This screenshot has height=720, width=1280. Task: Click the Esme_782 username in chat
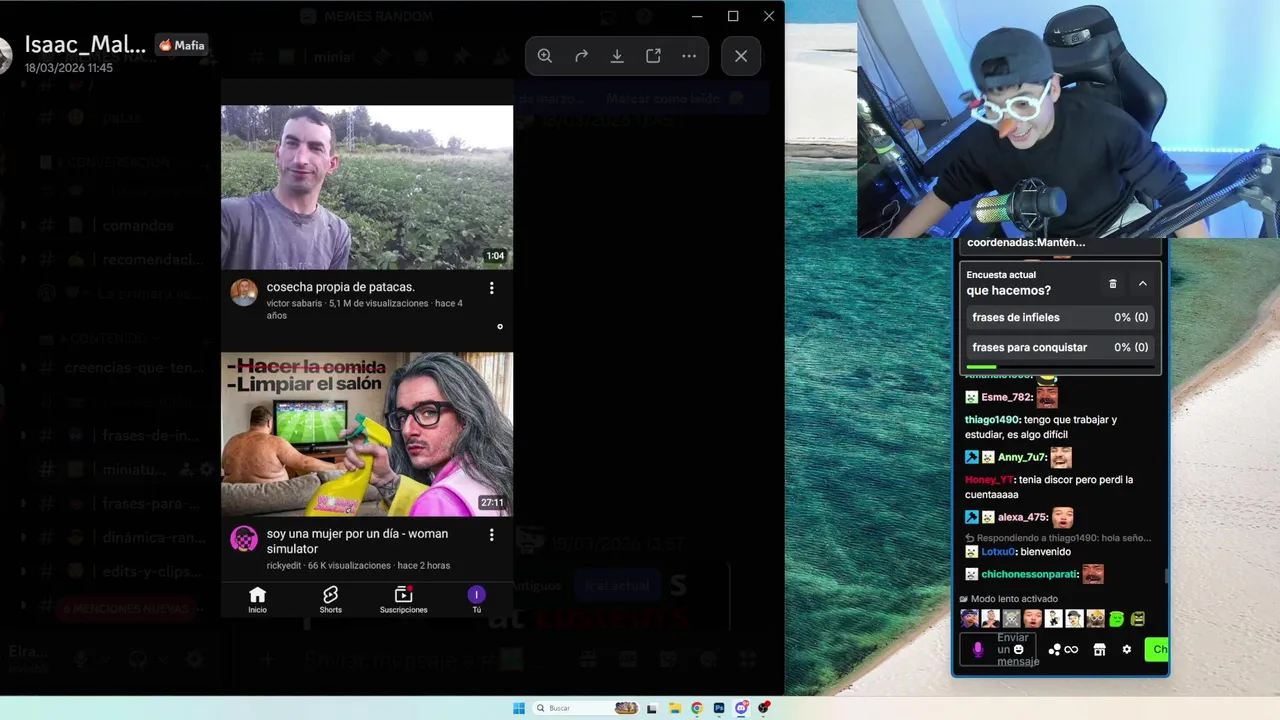(1006, 397)
